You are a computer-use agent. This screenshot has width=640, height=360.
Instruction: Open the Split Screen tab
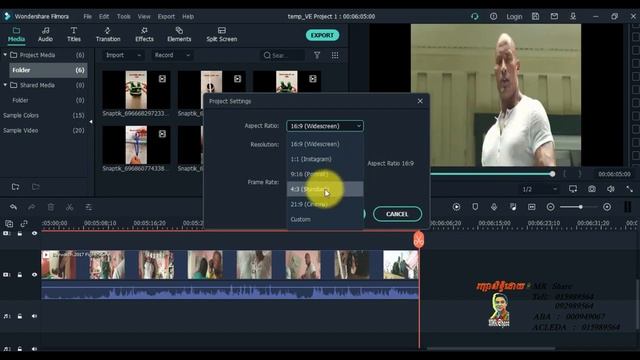click(222, 35)
